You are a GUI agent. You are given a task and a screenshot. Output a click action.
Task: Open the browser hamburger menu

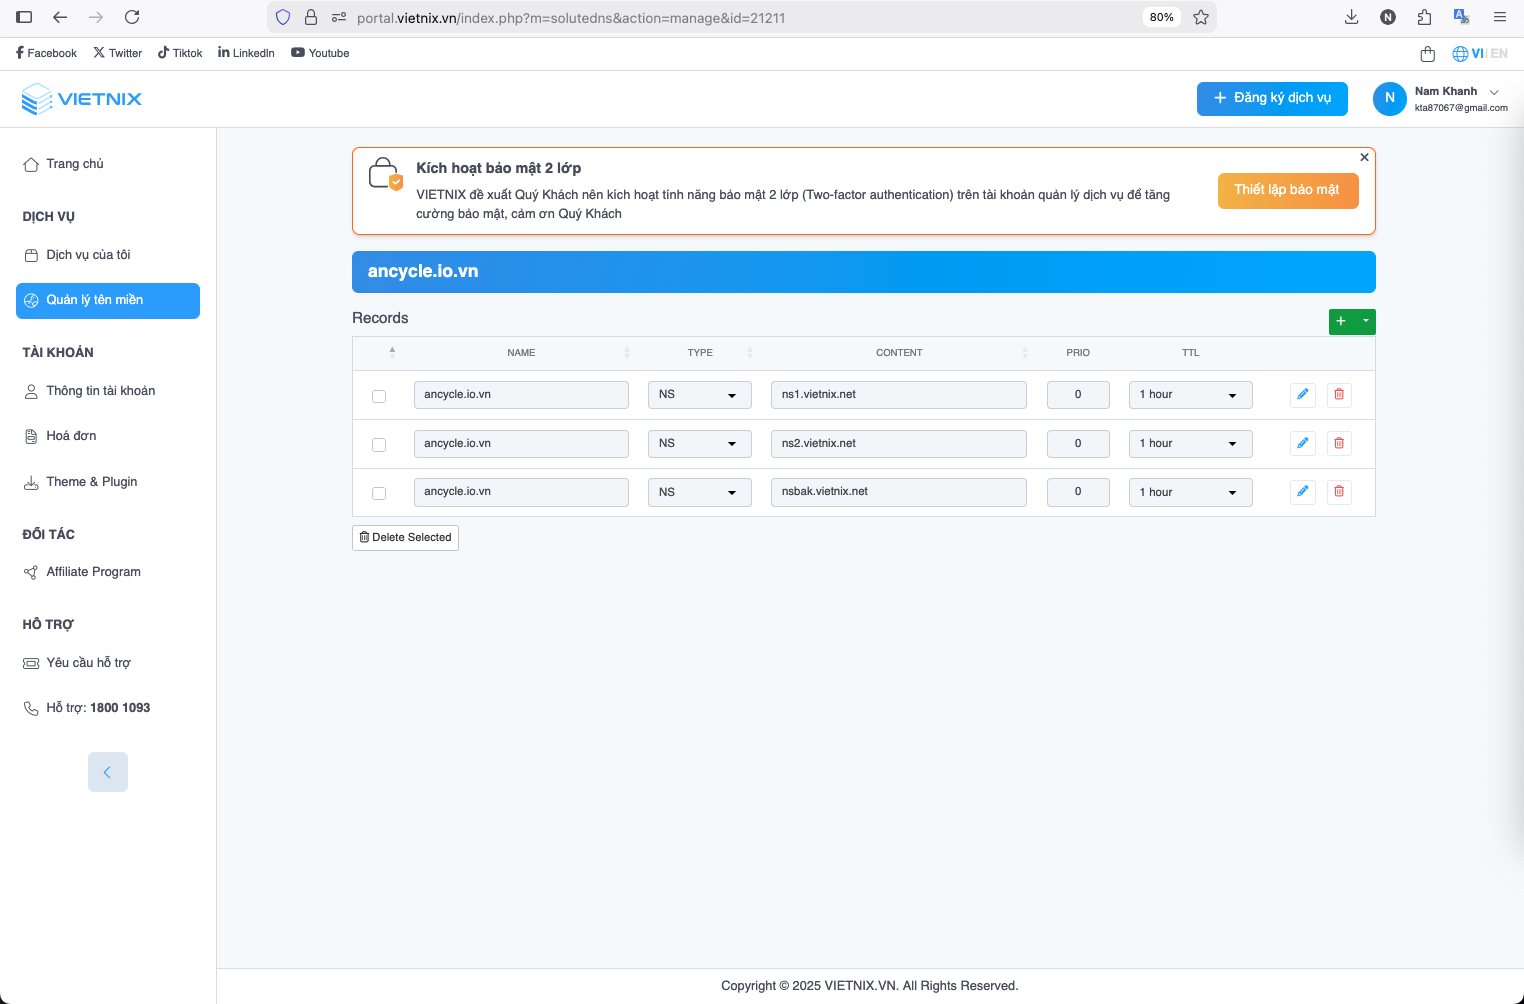point(1500,17)
